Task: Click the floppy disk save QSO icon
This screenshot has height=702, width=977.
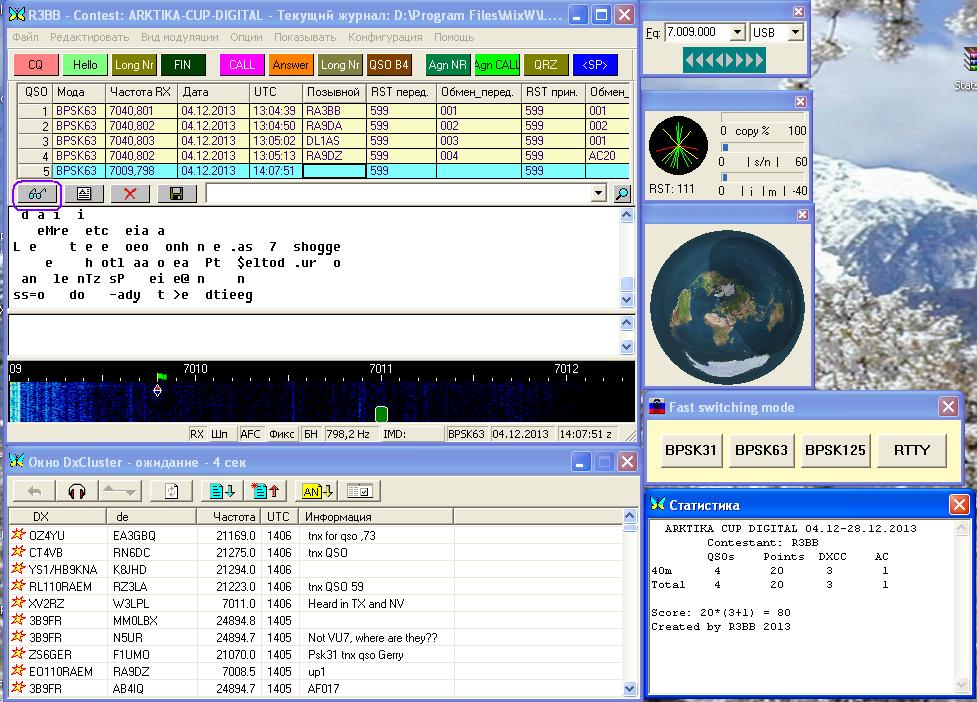Action: [176, 193]
